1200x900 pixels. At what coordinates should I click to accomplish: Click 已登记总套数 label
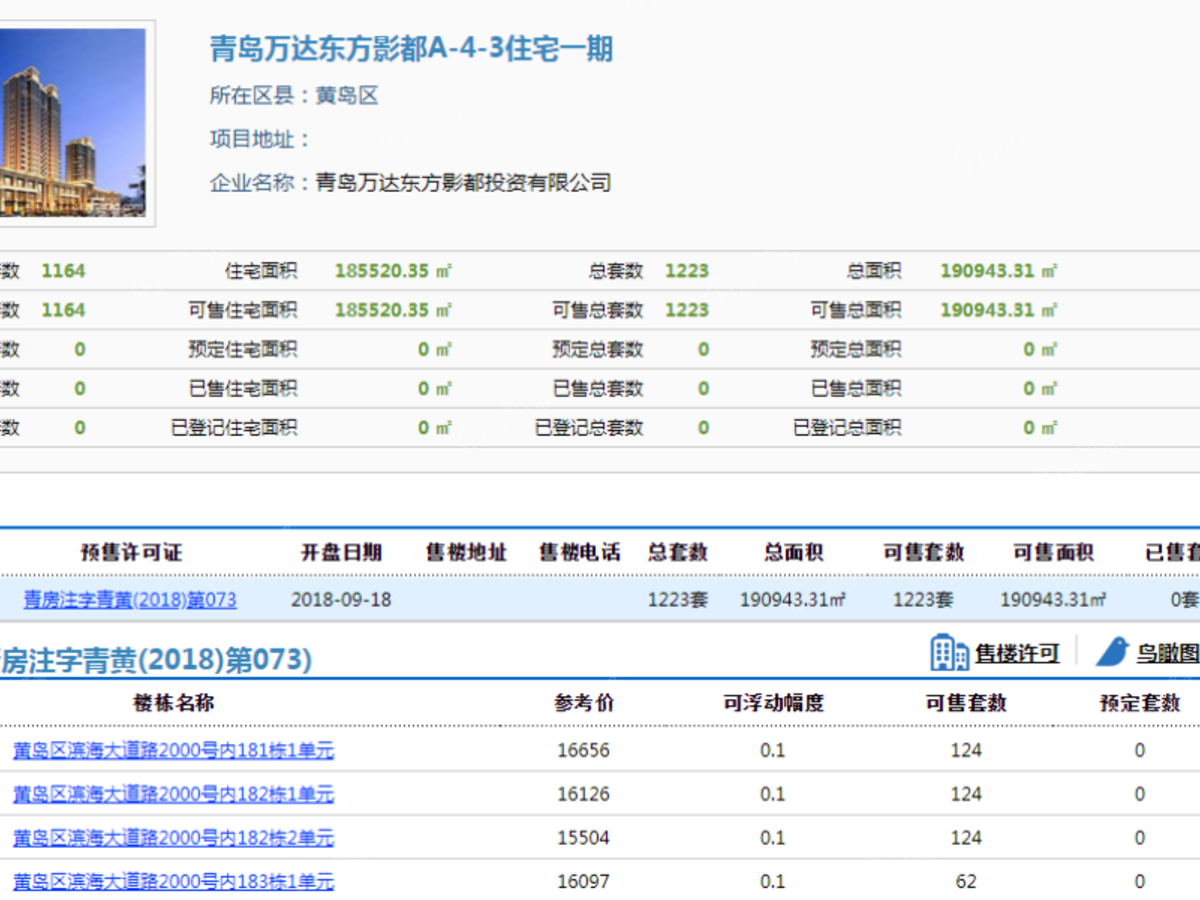pos(588,428)
